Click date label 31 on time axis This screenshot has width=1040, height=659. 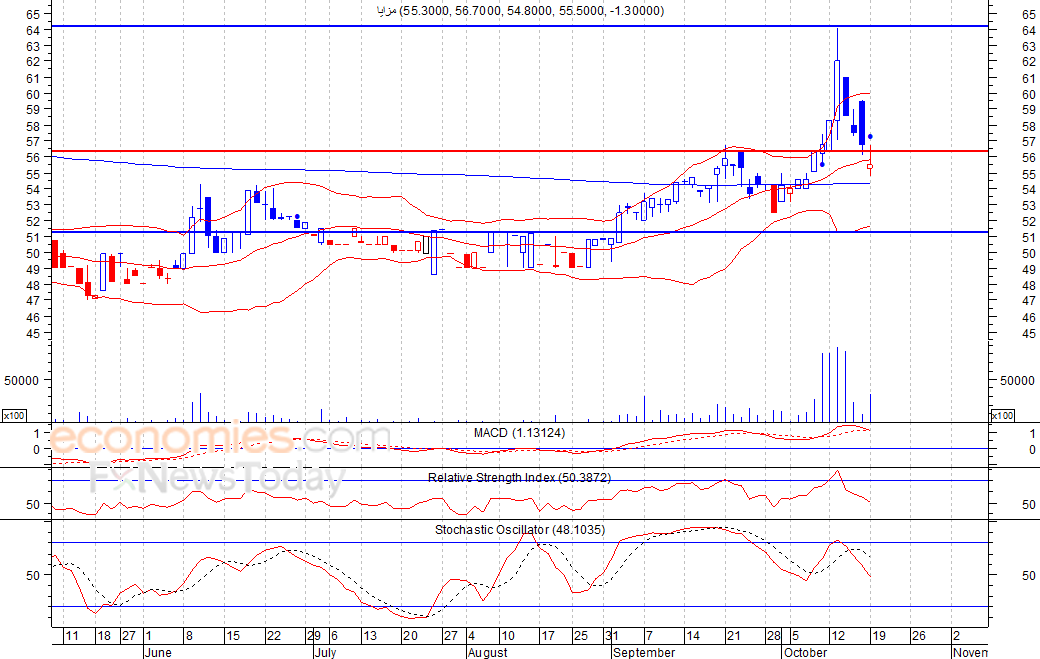tap(612, 636)
